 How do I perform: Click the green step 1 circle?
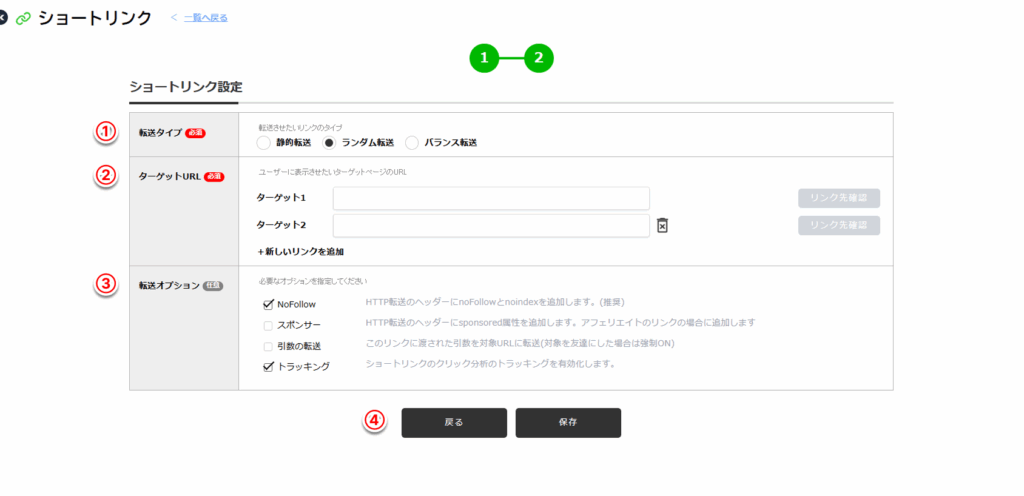tap(484, 59)
